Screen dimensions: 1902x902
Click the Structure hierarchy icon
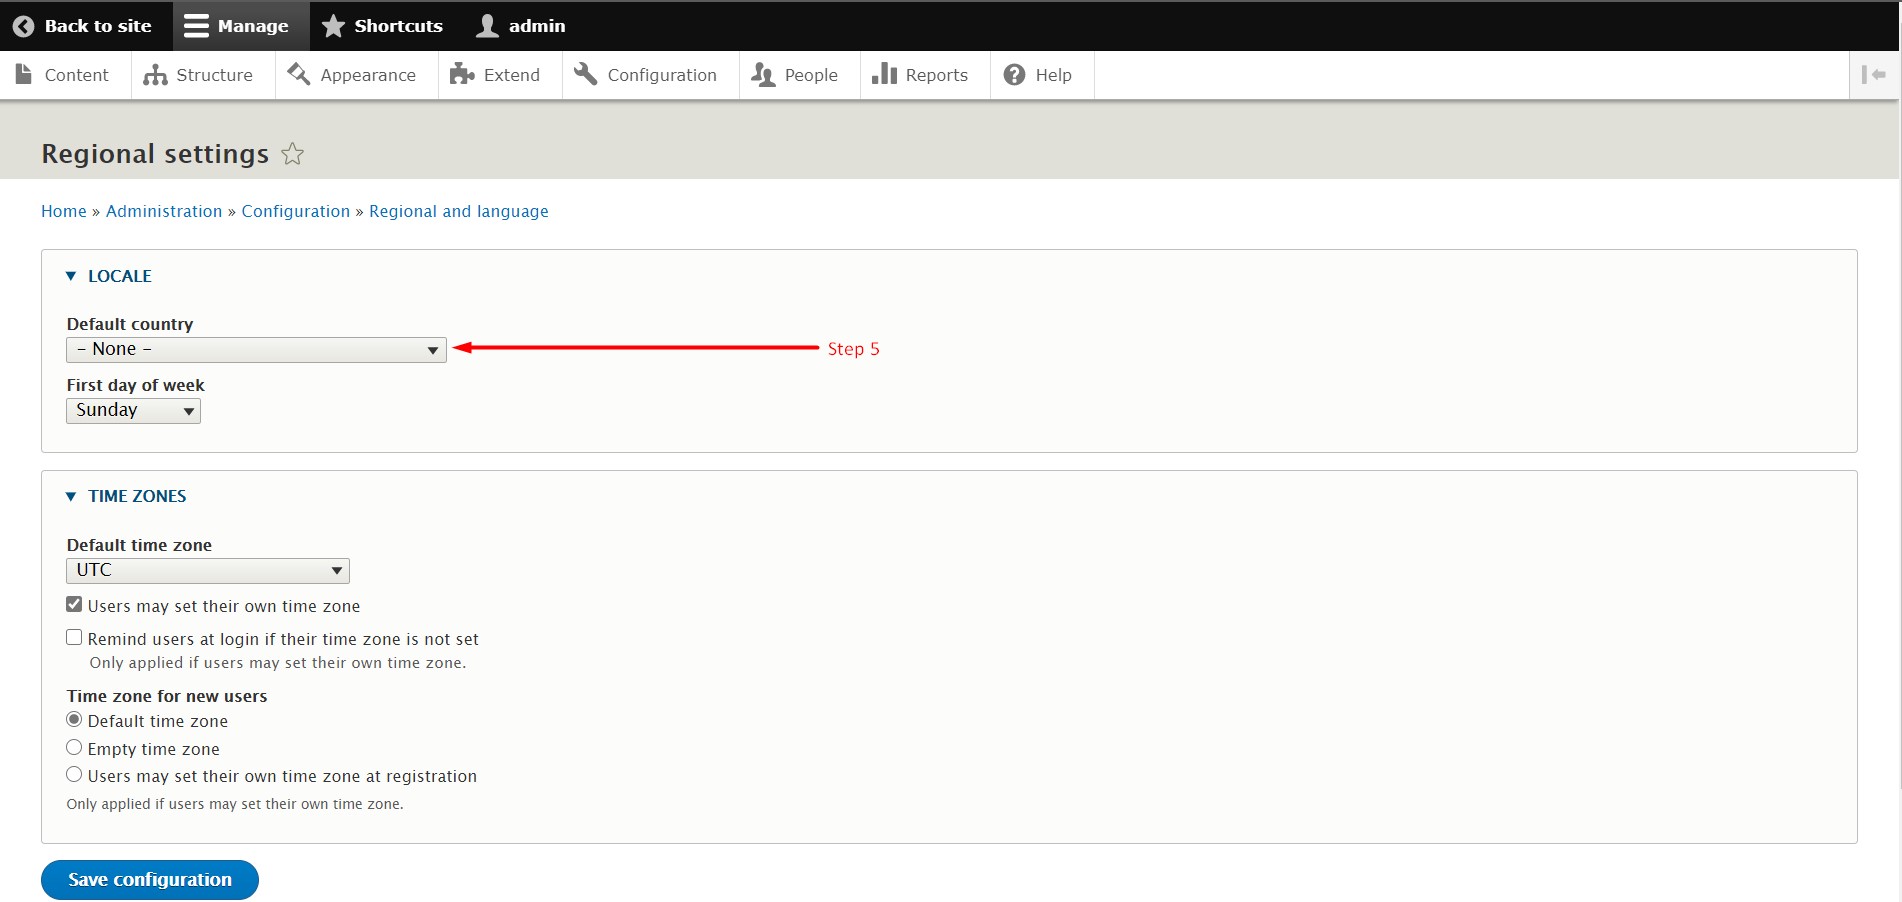(x=155, y=75)
